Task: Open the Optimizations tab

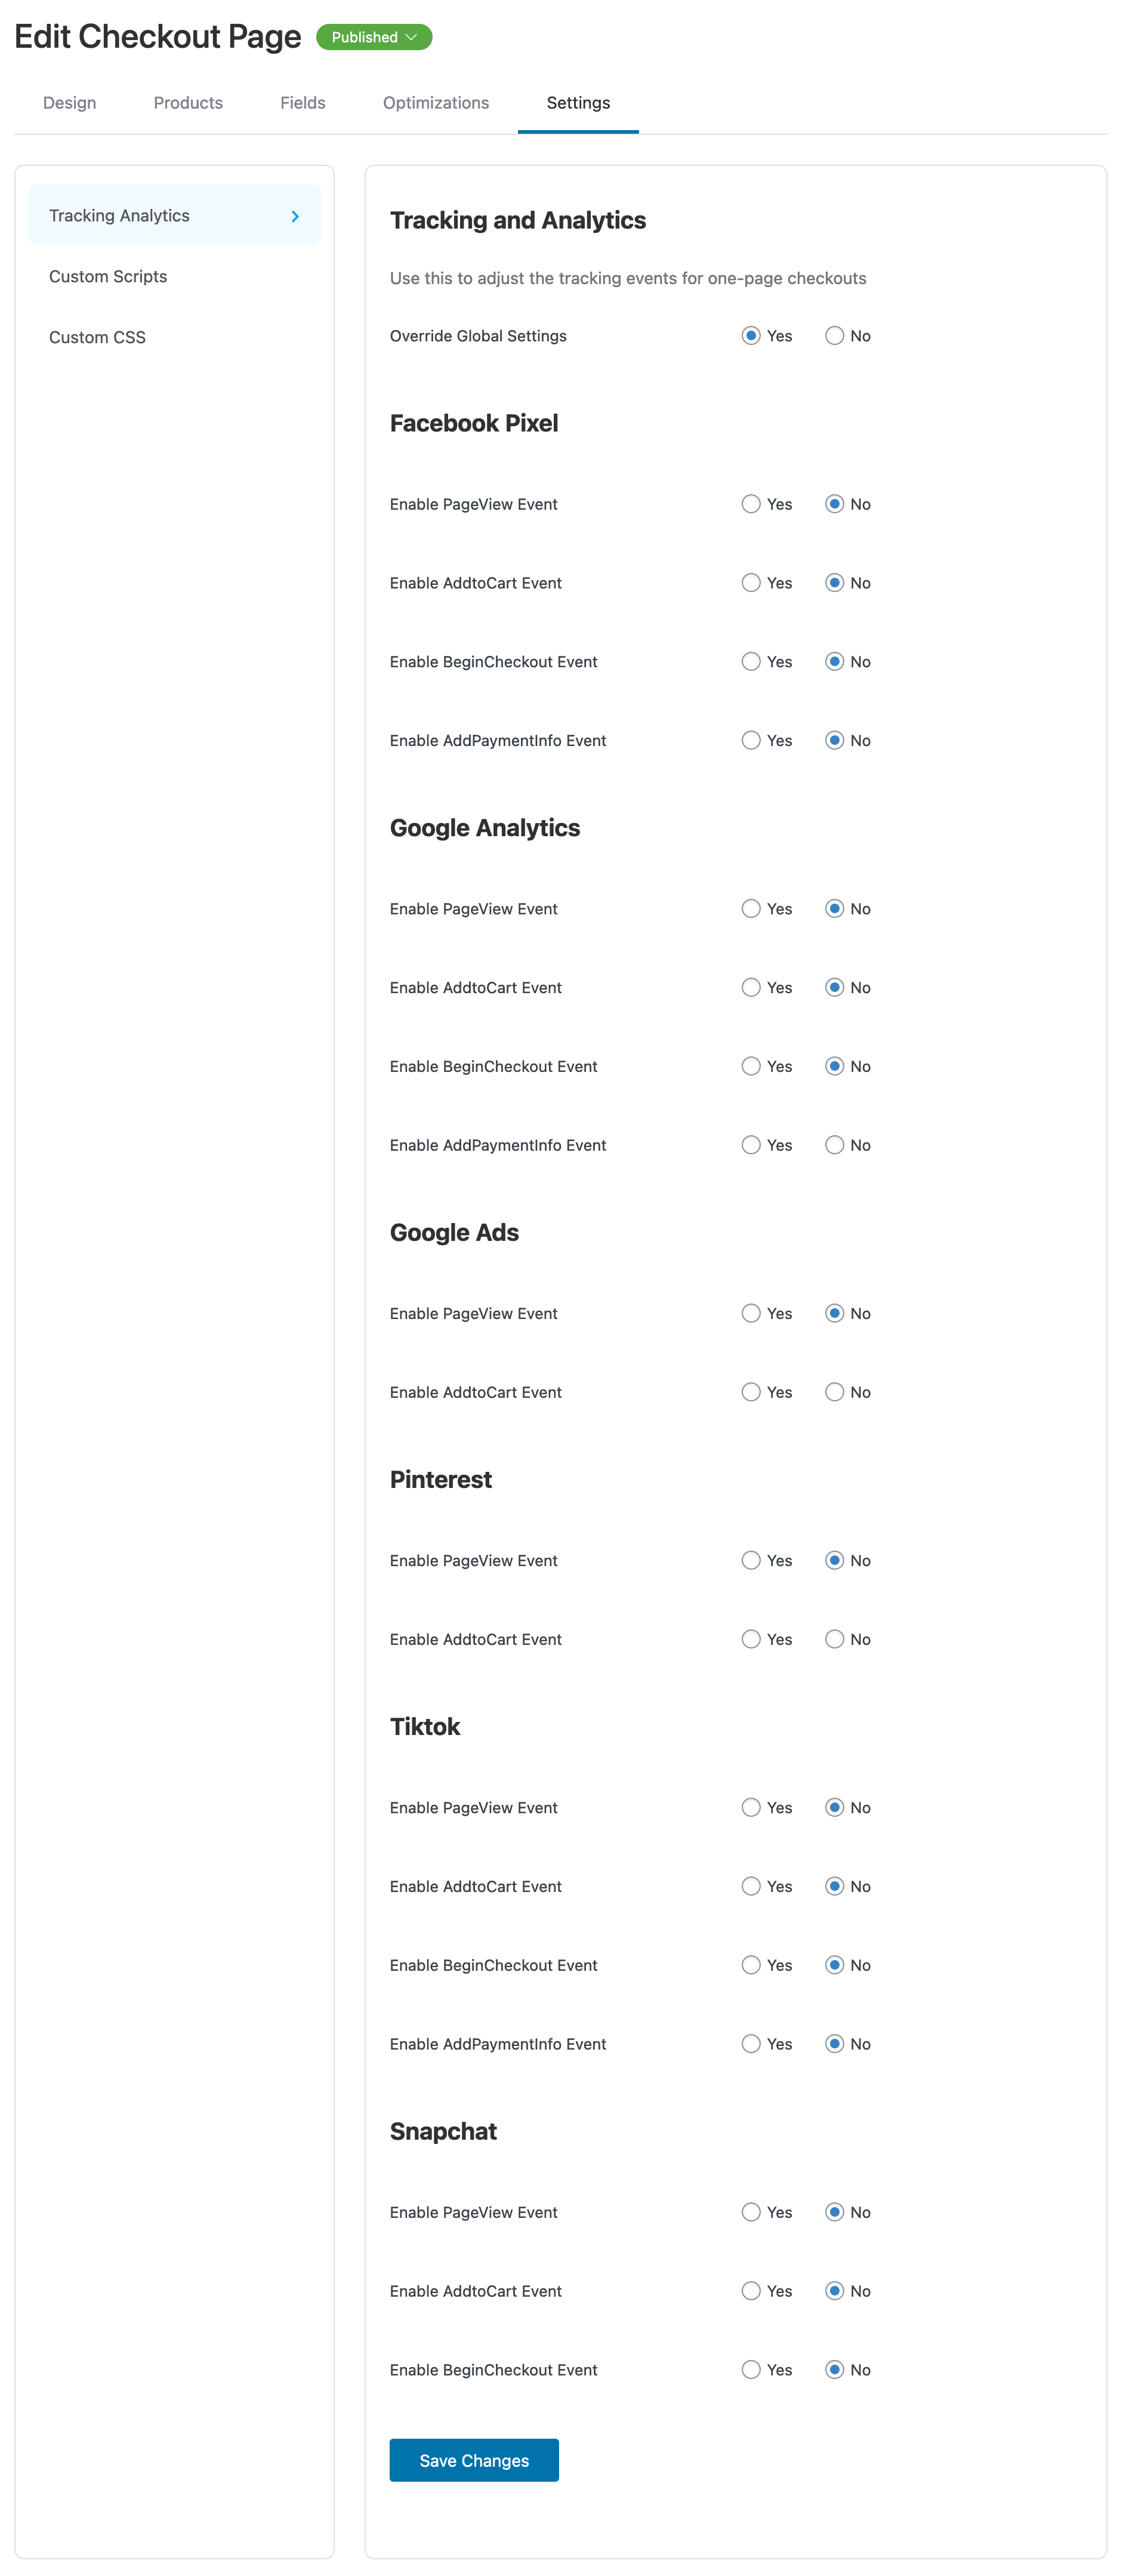Action: 435,102
